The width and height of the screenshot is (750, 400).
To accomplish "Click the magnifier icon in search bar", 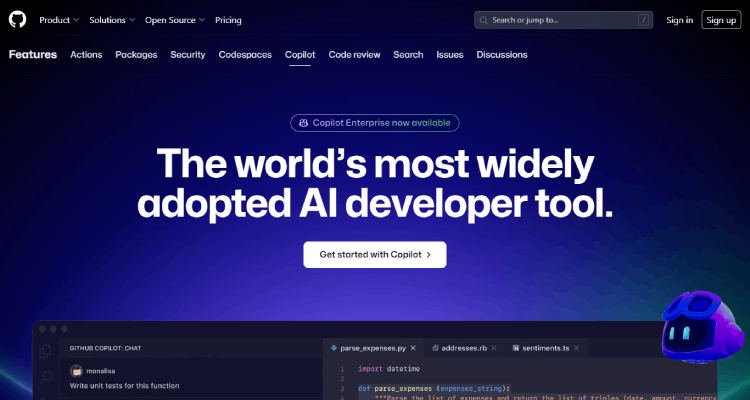I will coord(484,20).
